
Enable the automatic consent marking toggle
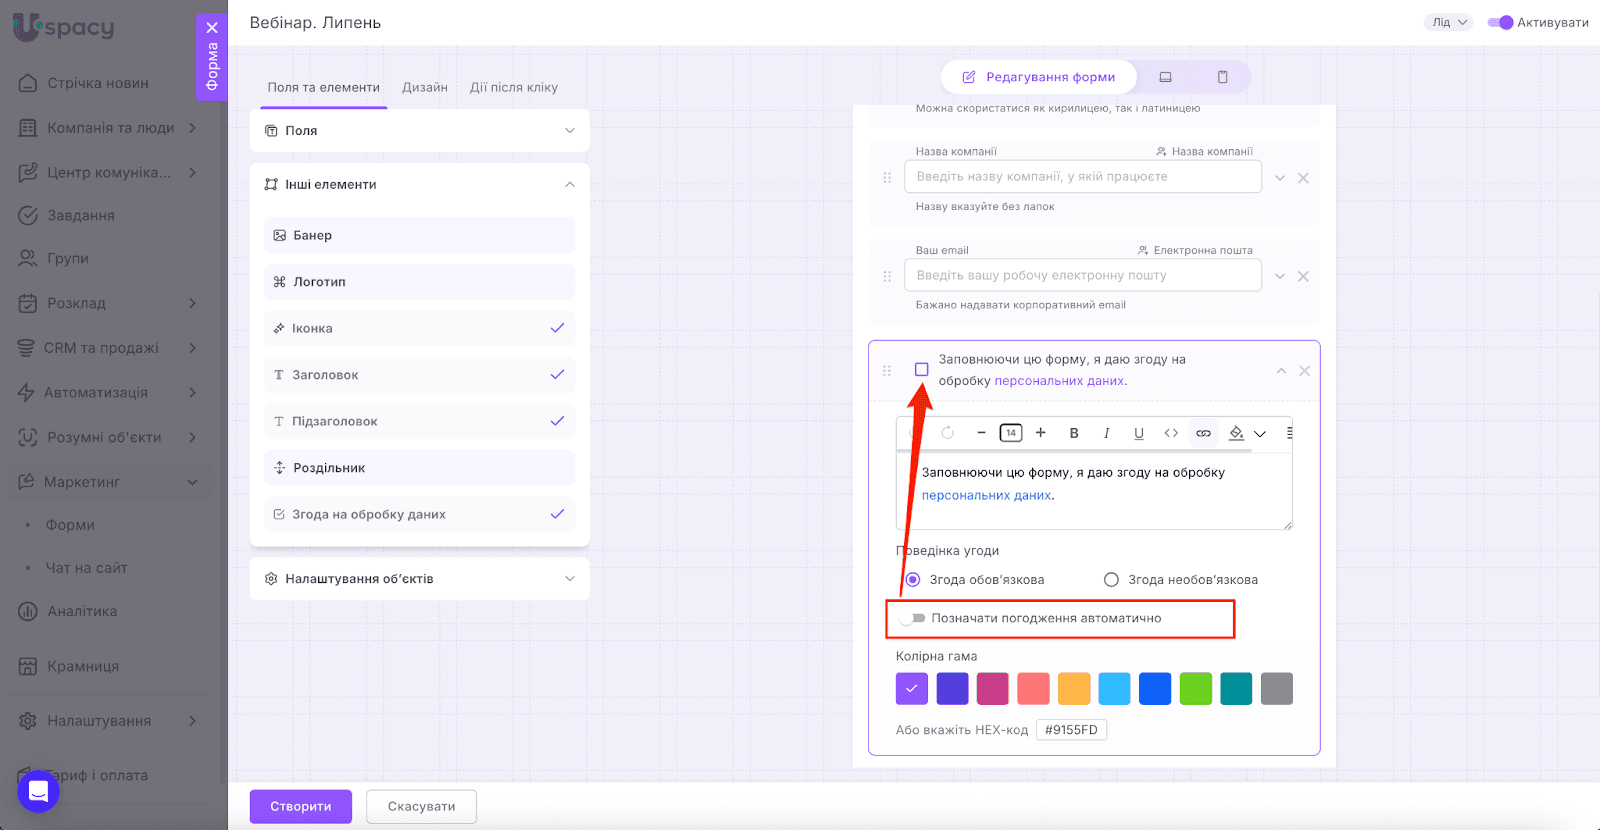coord(912,618)
